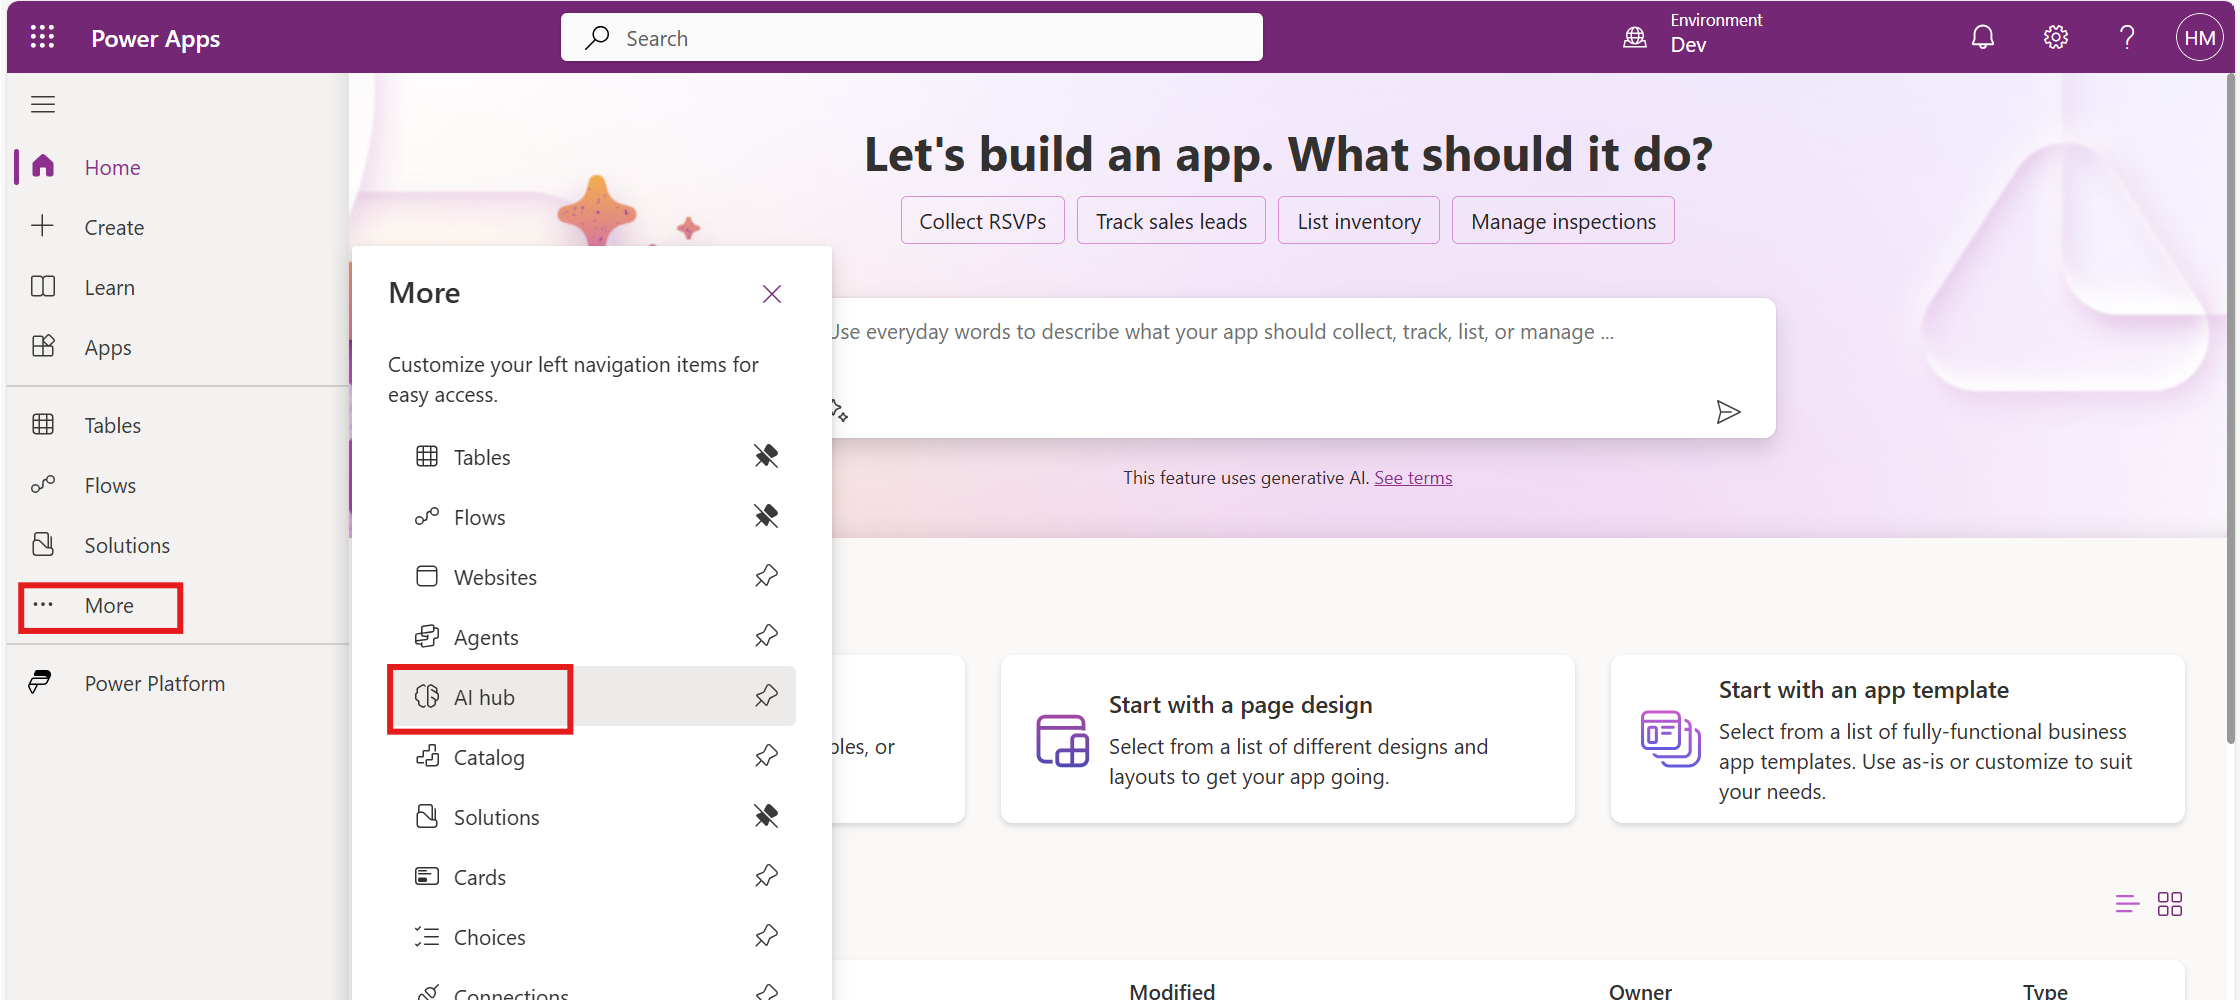Collapse the left navigation hamburger menu
The image size is (2240, 1000).
click(43, 105)
